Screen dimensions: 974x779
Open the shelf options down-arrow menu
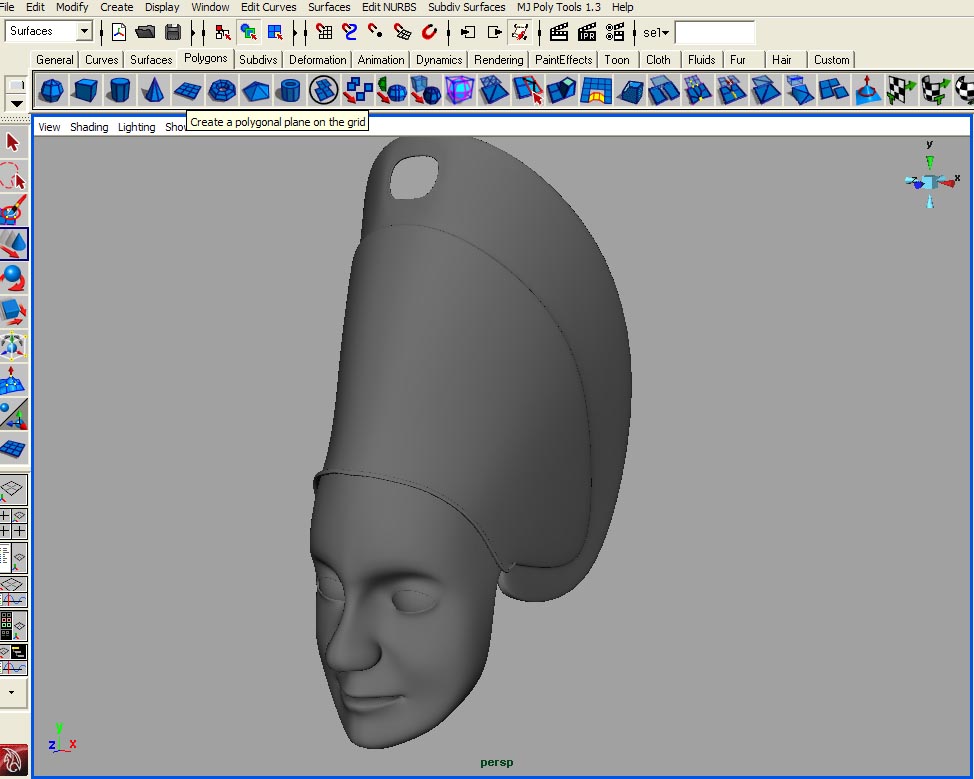point(16,103)
